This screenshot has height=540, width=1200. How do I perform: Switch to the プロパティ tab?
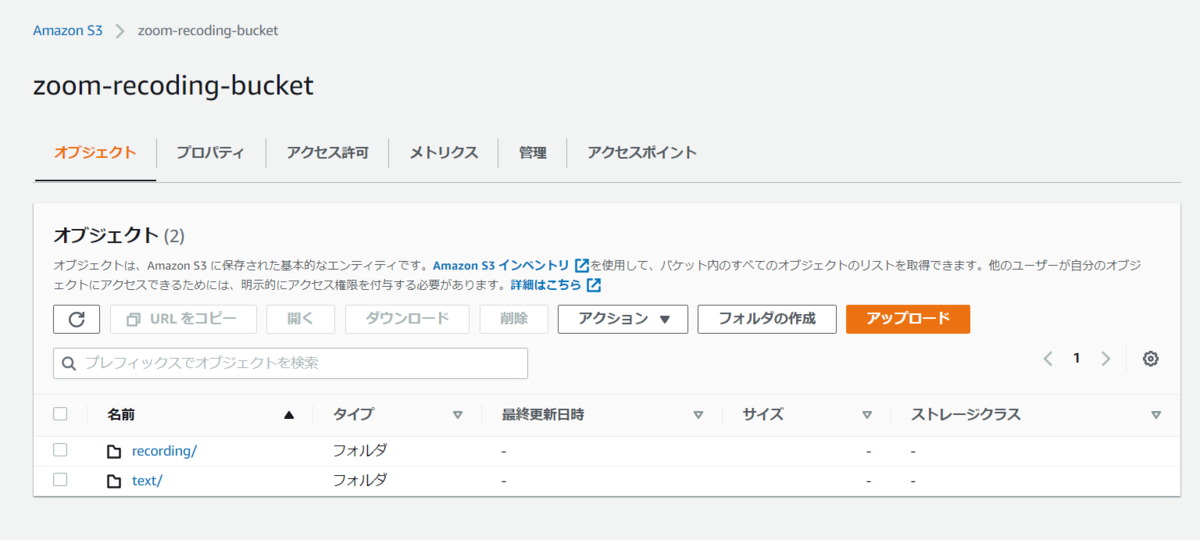pos(210,153)
